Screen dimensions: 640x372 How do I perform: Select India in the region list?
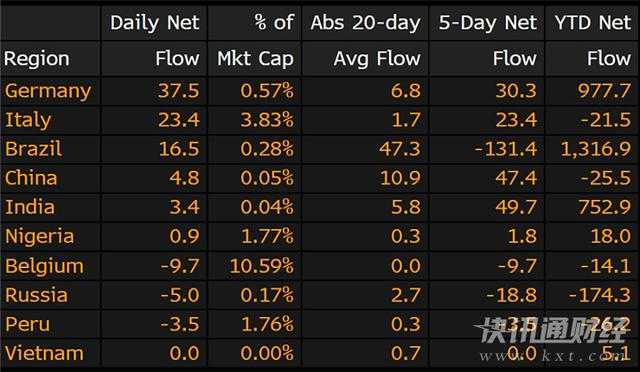click(x=30, y=207)
